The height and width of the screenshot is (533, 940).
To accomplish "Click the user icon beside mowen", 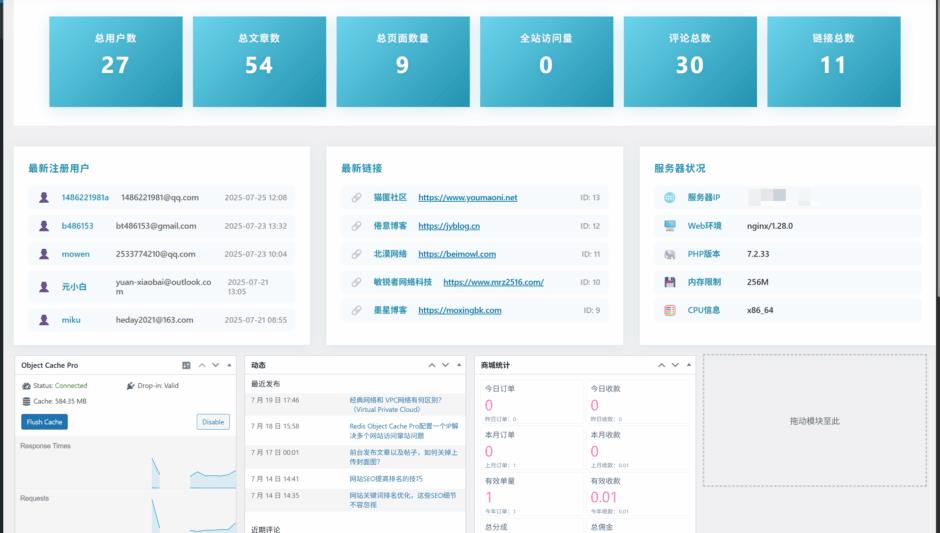I will (x=44, y=254).
